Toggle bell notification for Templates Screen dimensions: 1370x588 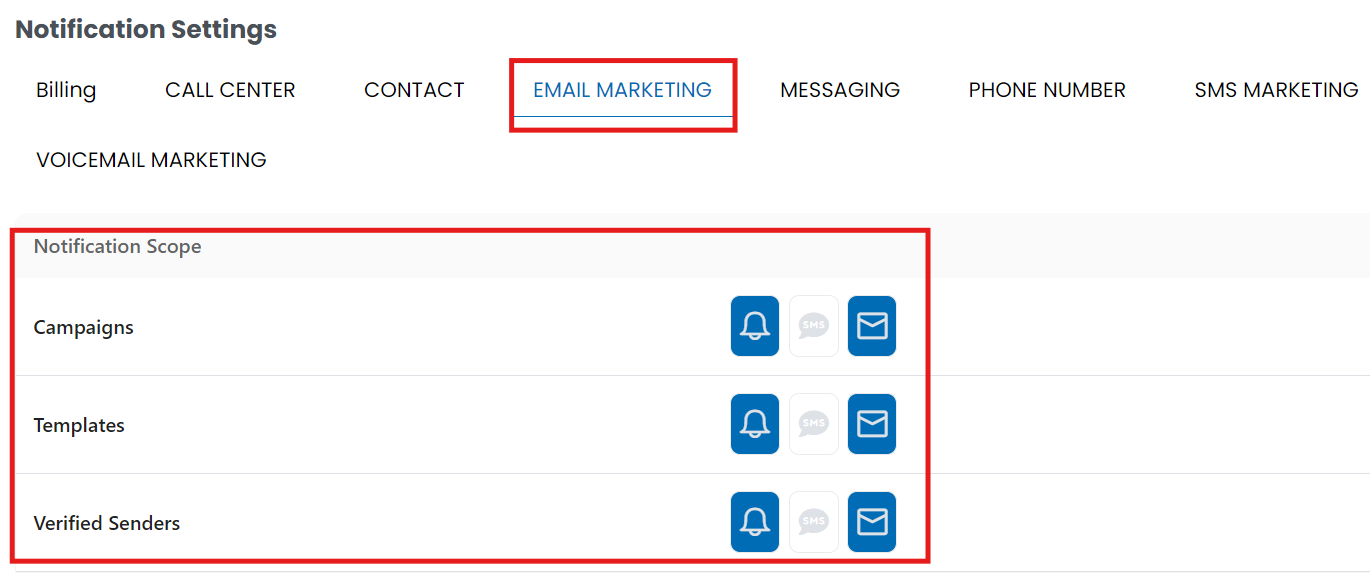coord(755,424)
